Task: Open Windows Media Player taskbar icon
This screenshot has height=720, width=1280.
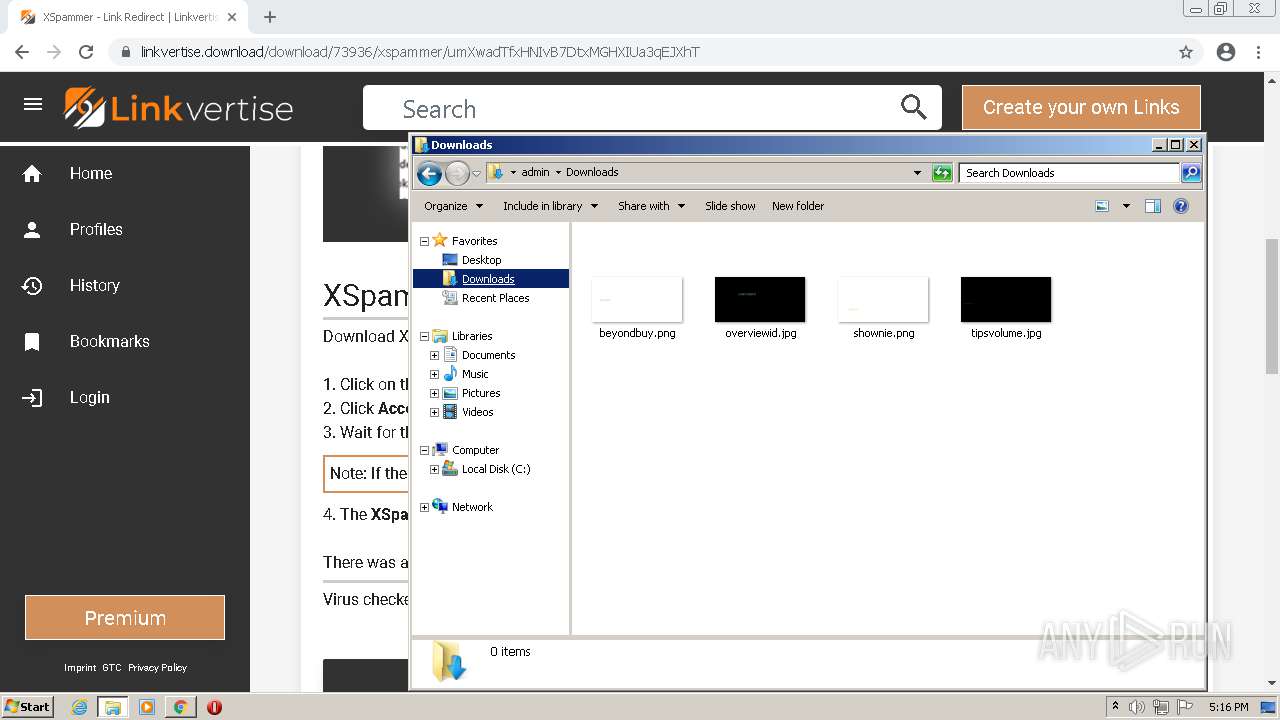Action: (x=147, y=707)
